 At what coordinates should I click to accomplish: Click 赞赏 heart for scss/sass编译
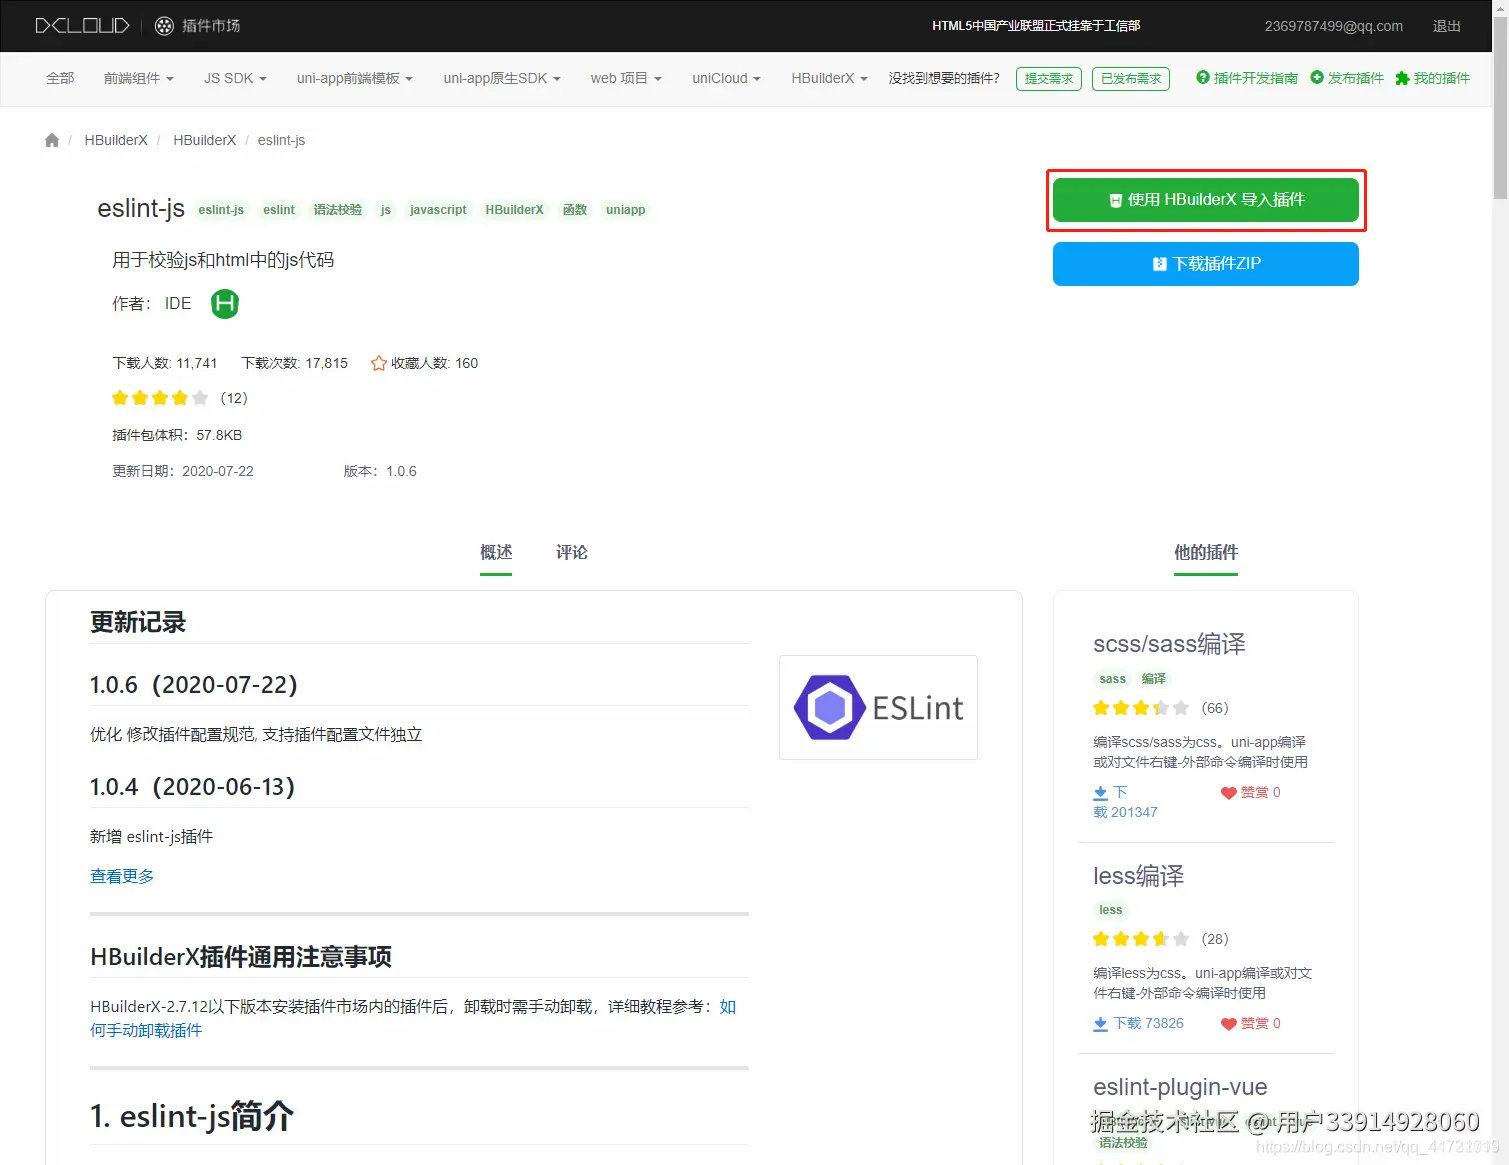pos(1229,793)
